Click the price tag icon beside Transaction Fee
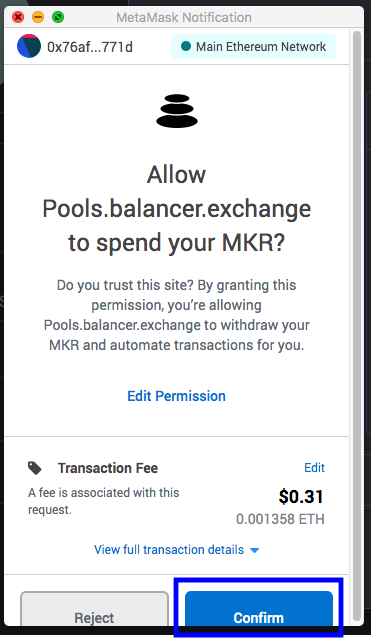Screen dimensions: 371x640 click(x=35, y=468)
